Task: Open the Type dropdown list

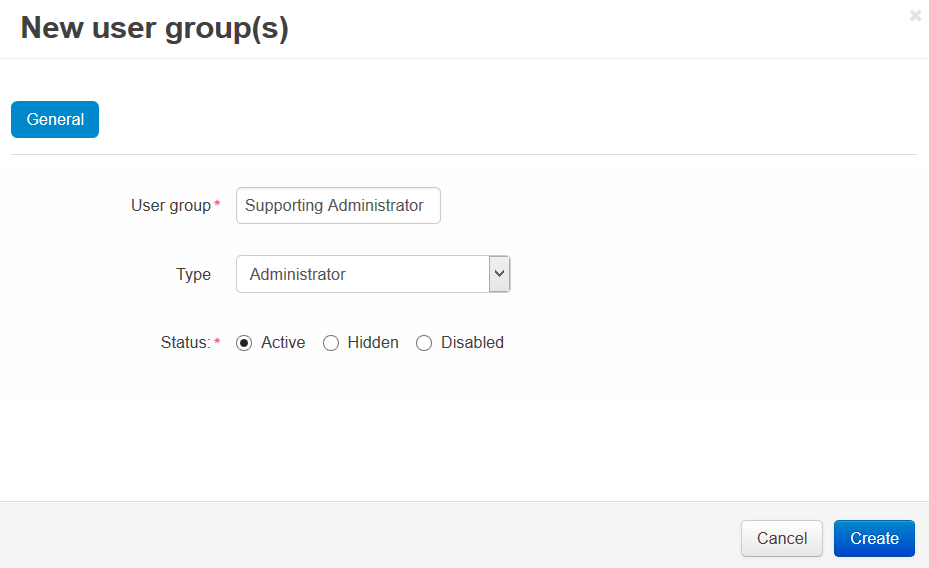Action: tap(373, 274)
